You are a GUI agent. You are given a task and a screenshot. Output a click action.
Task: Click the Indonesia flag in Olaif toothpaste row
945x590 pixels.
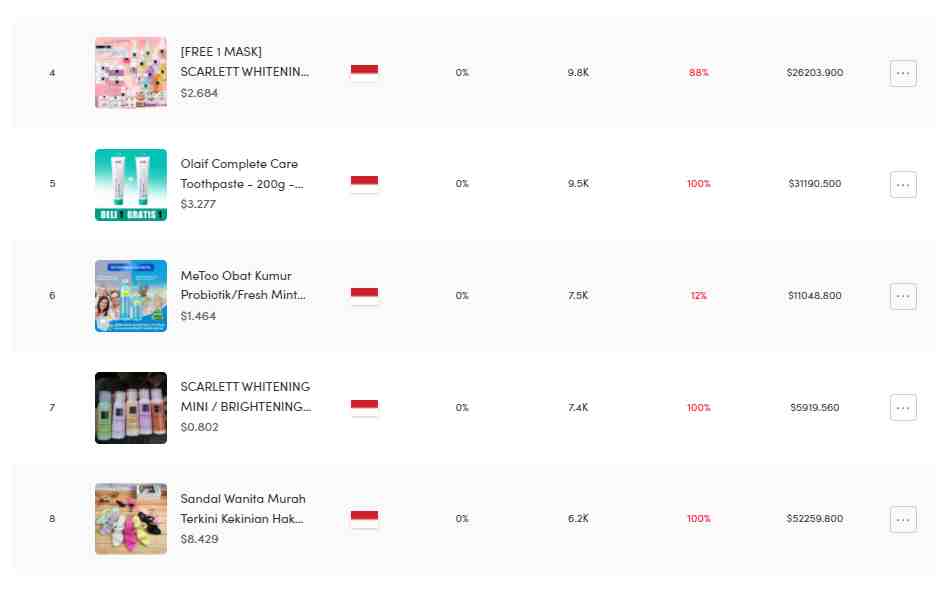click(364, 184)
